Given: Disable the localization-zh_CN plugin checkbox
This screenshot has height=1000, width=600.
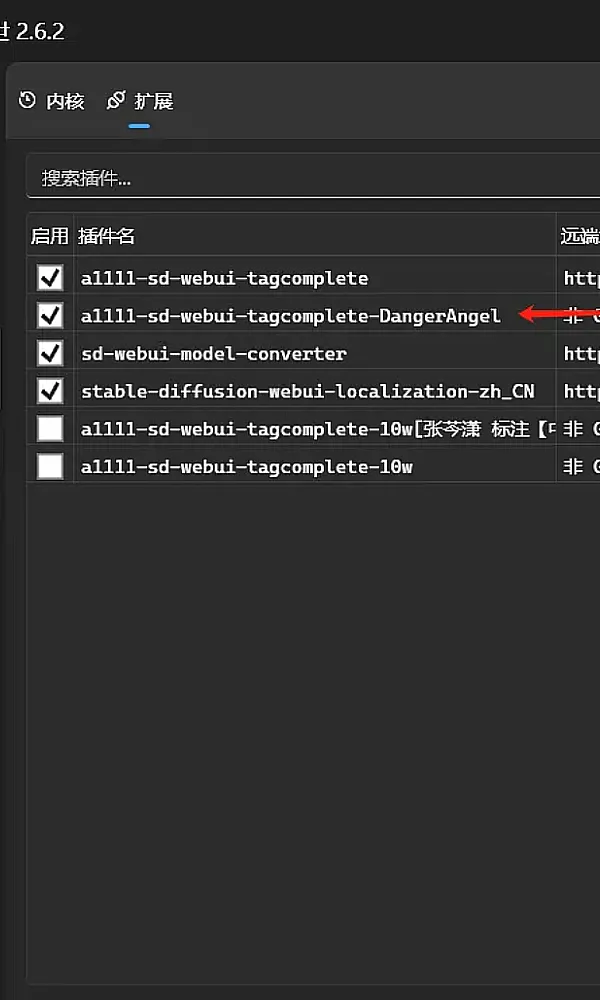Looking at the screenshot, I should click(50, 391).
